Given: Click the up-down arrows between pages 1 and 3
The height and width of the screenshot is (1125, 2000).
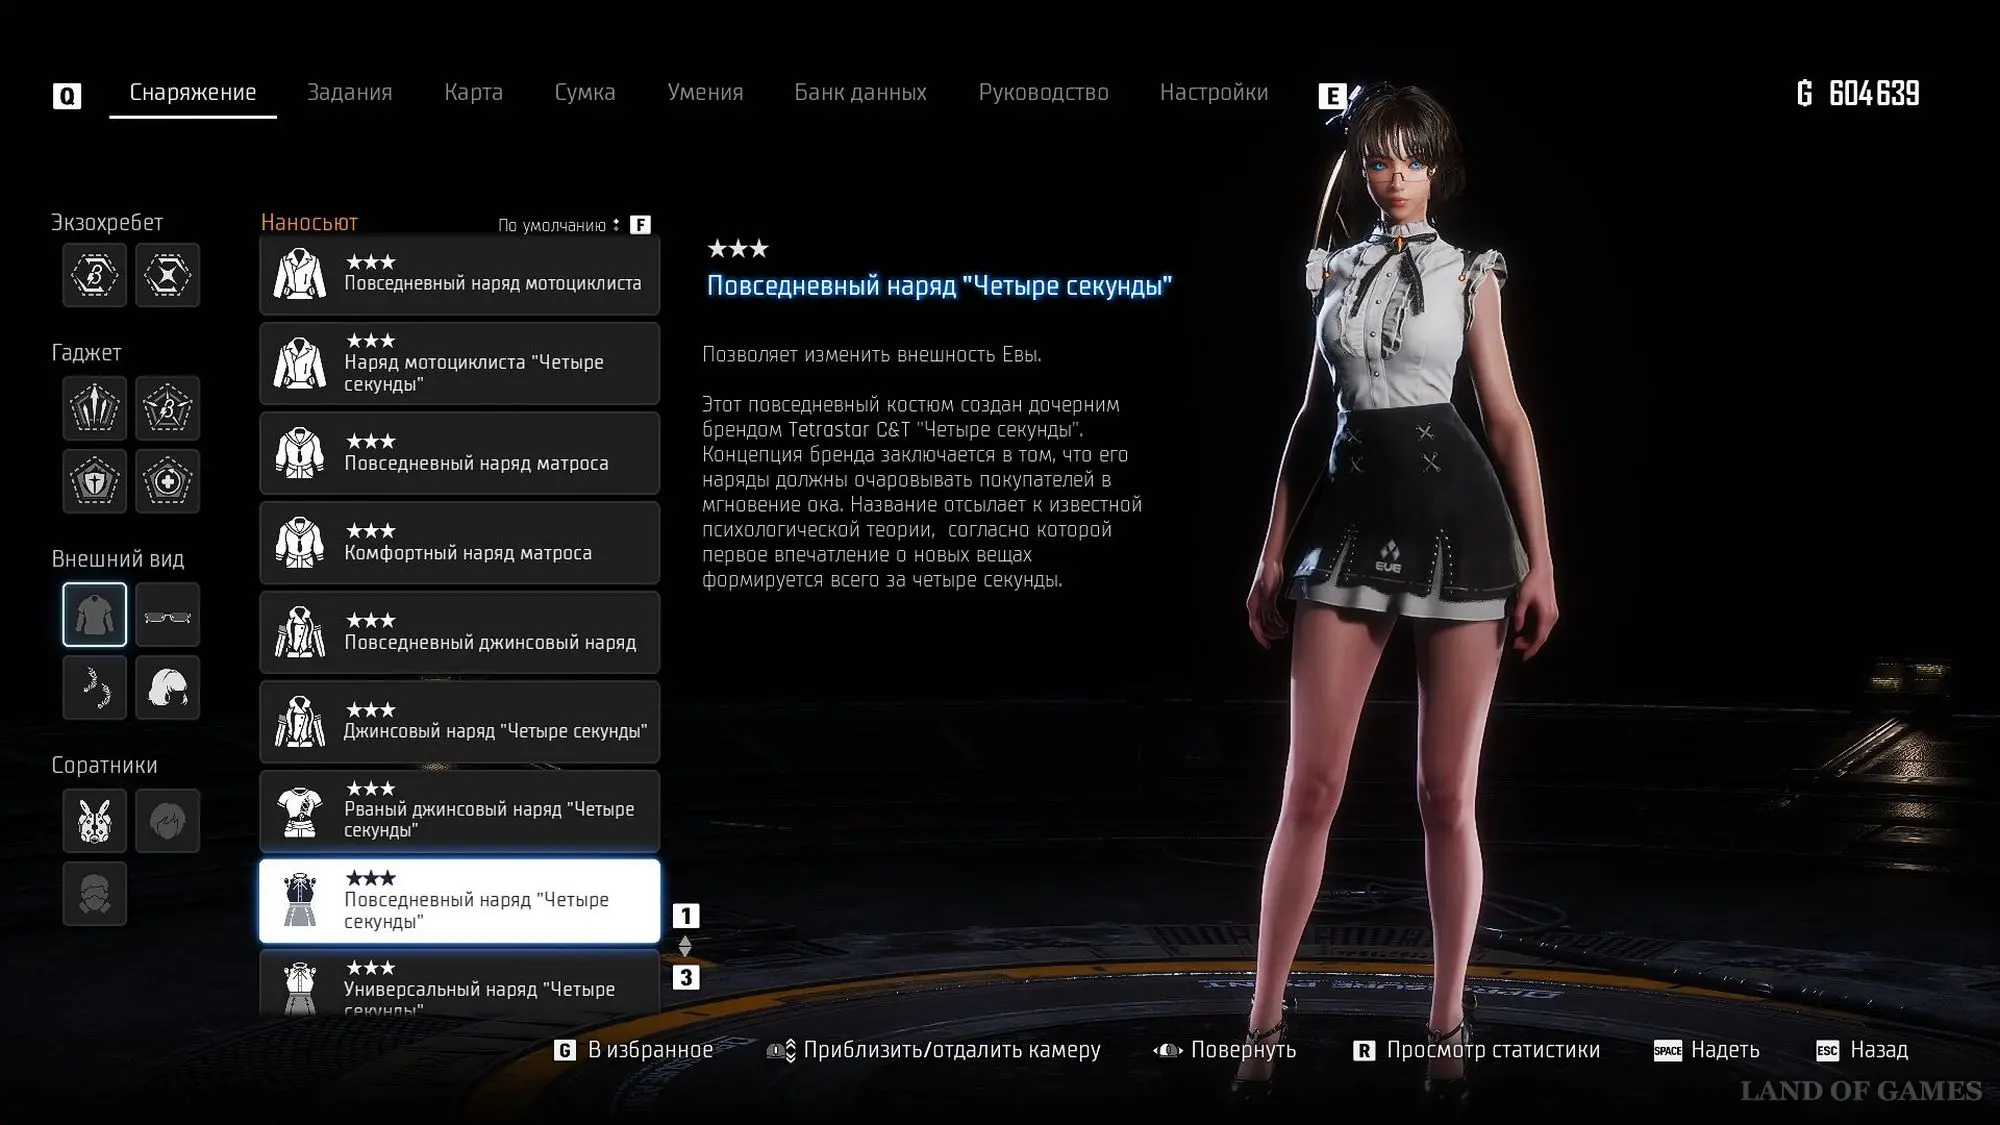Looking at the screenshot, I should point(685,946).
